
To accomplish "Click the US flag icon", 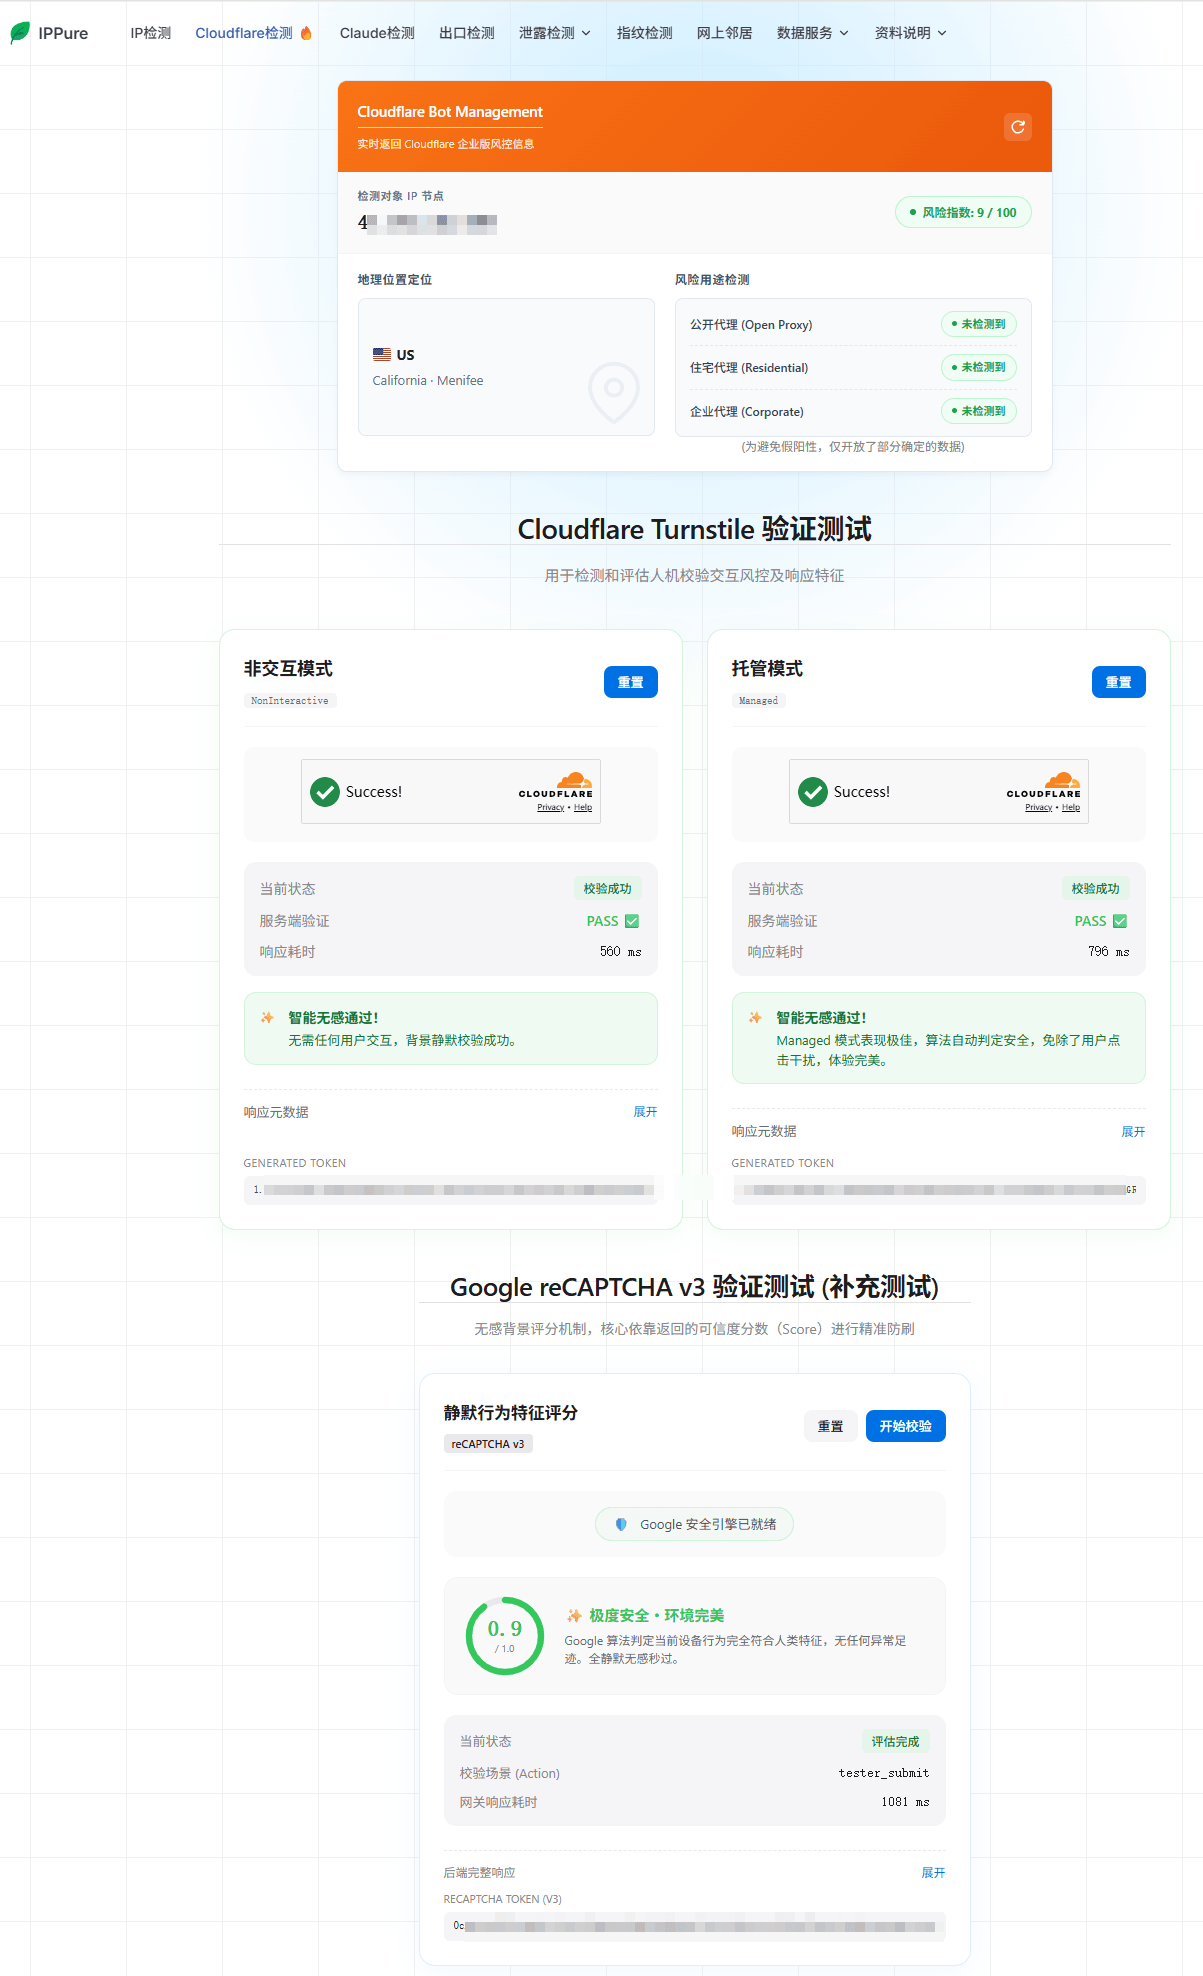I will pyautogui.click(x=382, y=354).
